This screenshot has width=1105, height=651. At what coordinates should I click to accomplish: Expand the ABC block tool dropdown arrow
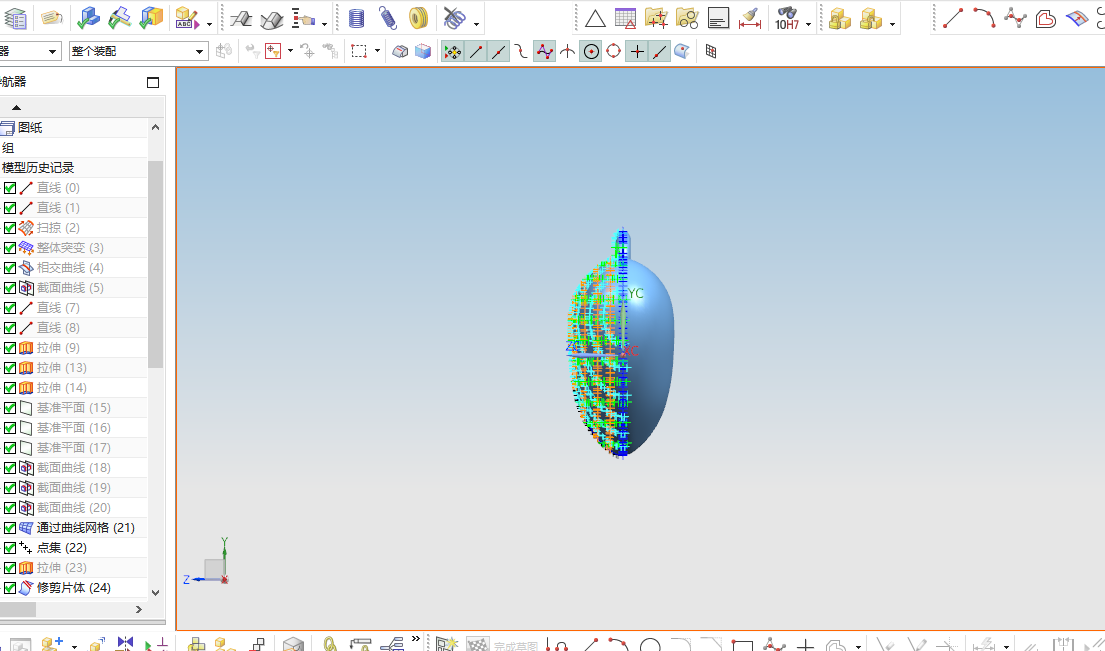209,24
